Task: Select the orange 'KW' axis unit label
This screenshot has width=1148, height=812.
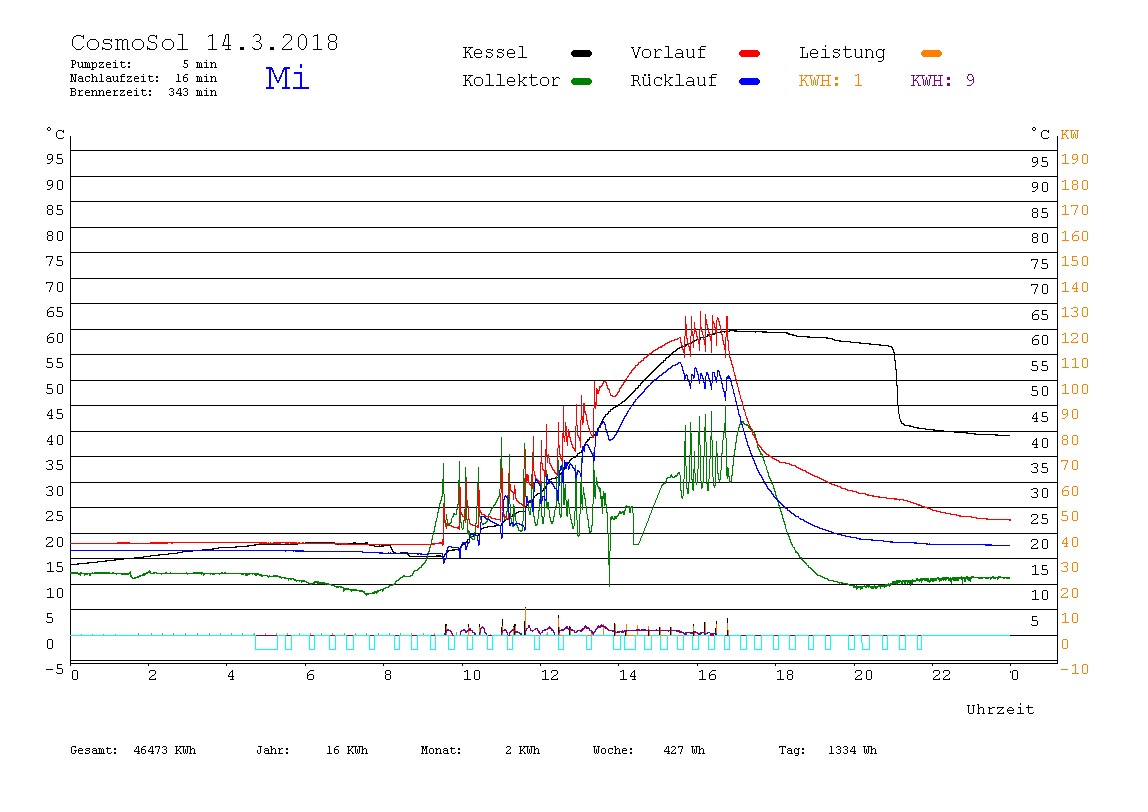Action: [x=1070, y=135]
